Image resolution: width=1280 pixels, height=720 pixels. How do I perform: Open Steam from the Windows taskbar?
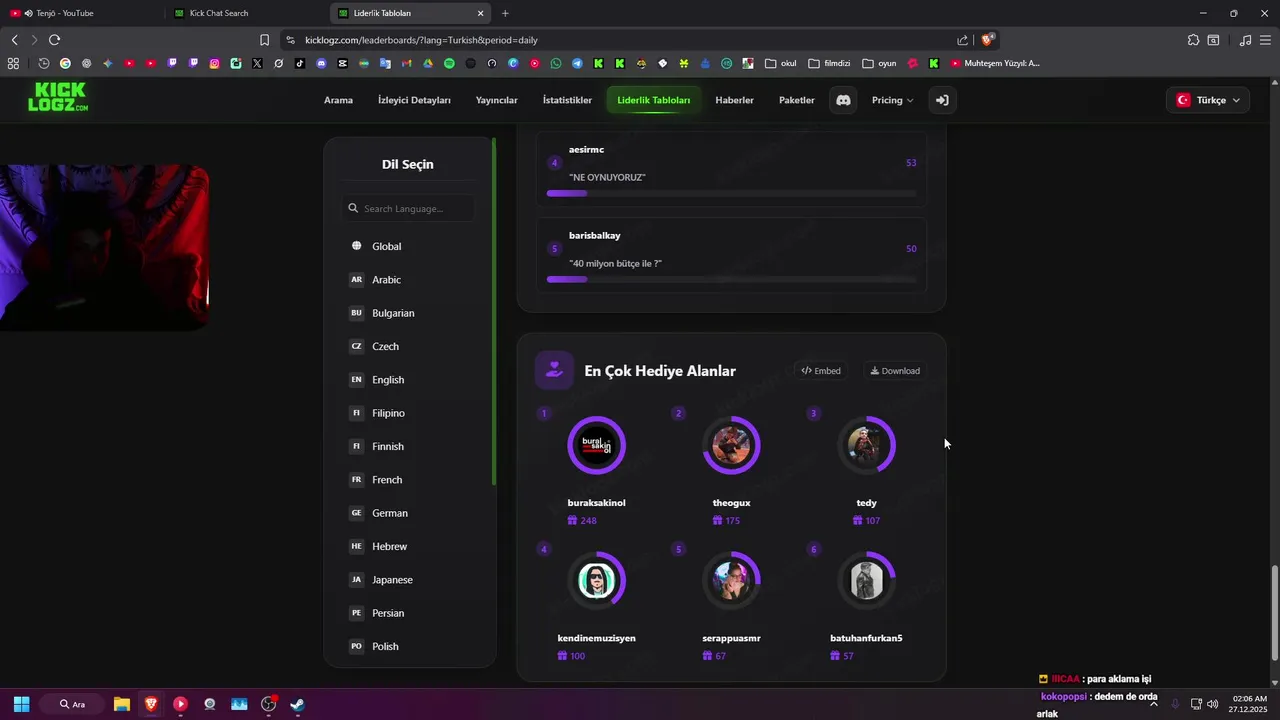pos(297,704)
